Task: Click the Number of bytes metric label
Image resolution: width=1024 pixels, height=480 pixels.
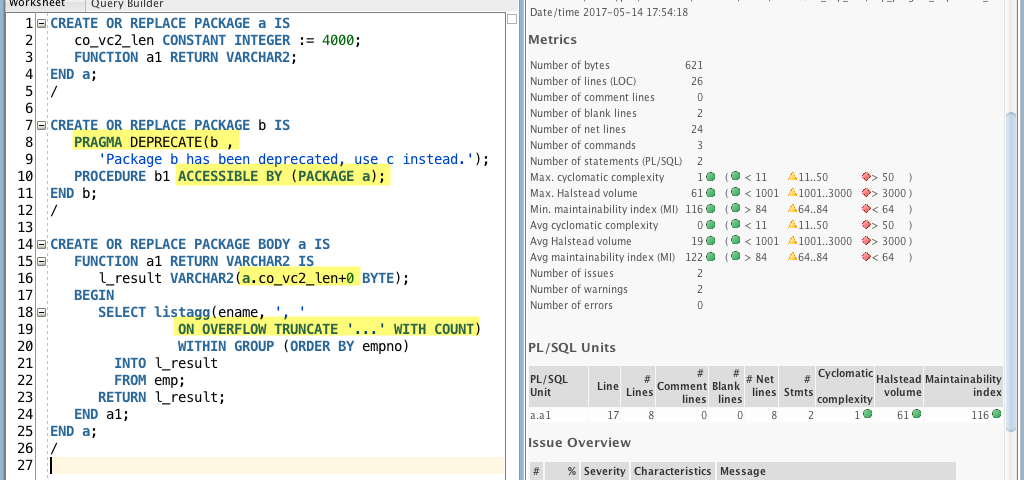Action: (569, 65)
